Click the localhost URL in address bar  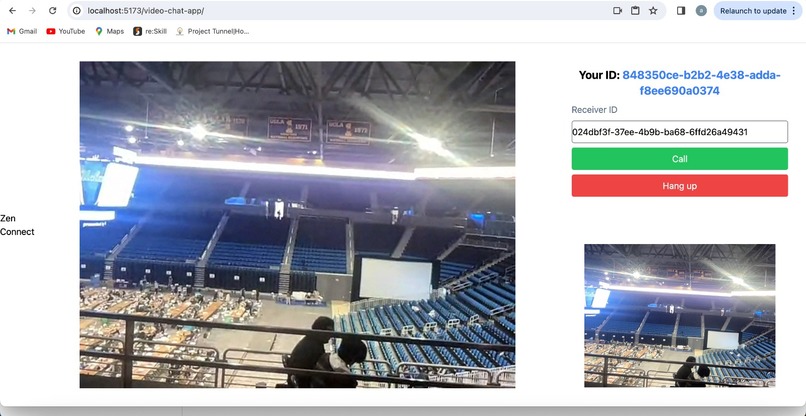pyautogui.click(x=145, y=11)
